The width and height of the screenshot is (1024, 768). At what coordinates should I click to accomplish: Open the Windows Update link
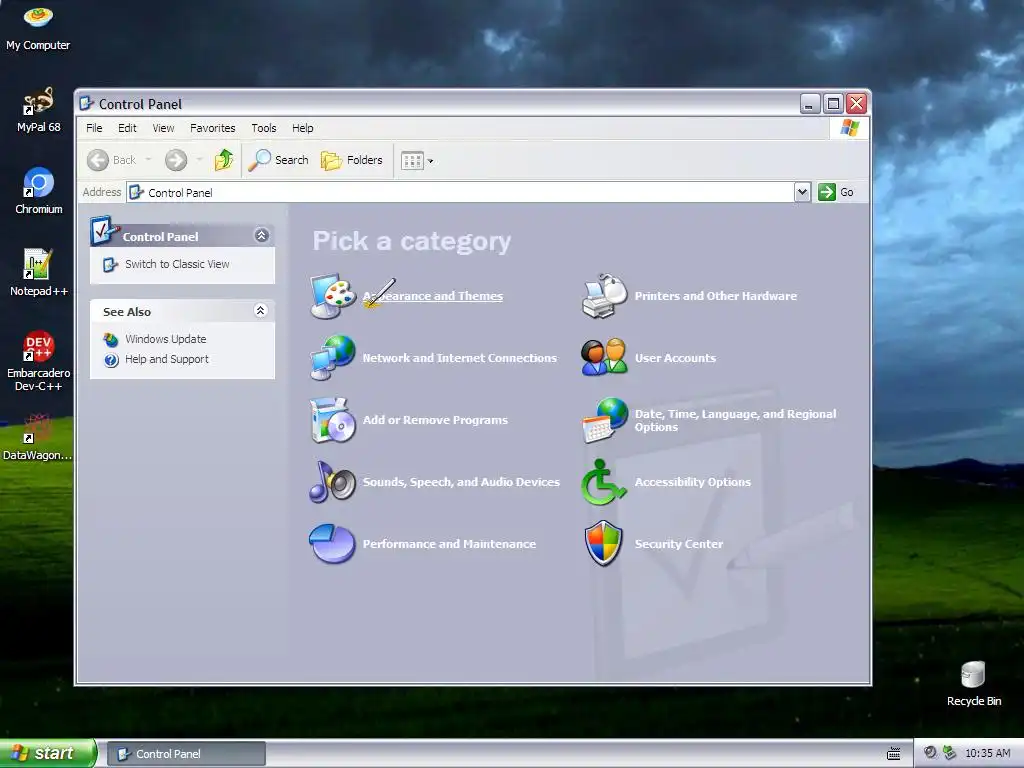(166, 339)
